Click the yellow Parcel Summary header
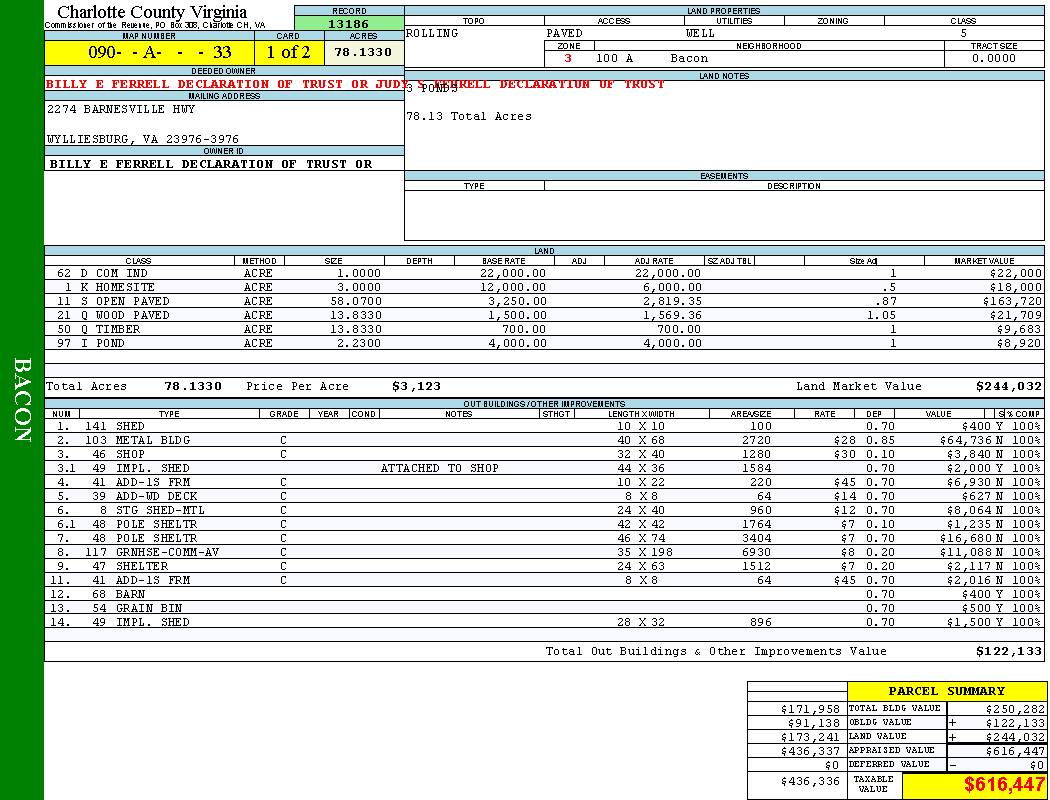This screenshot has height=800, width=1050. (946, 691)
